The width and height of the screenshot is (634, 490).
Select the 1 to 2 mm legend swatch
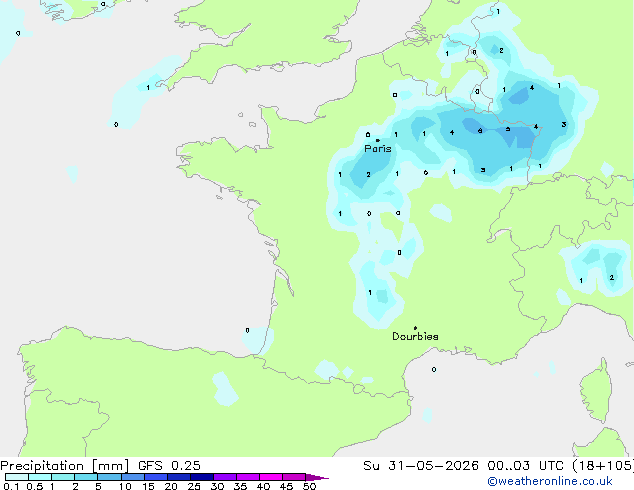[63, 477]
